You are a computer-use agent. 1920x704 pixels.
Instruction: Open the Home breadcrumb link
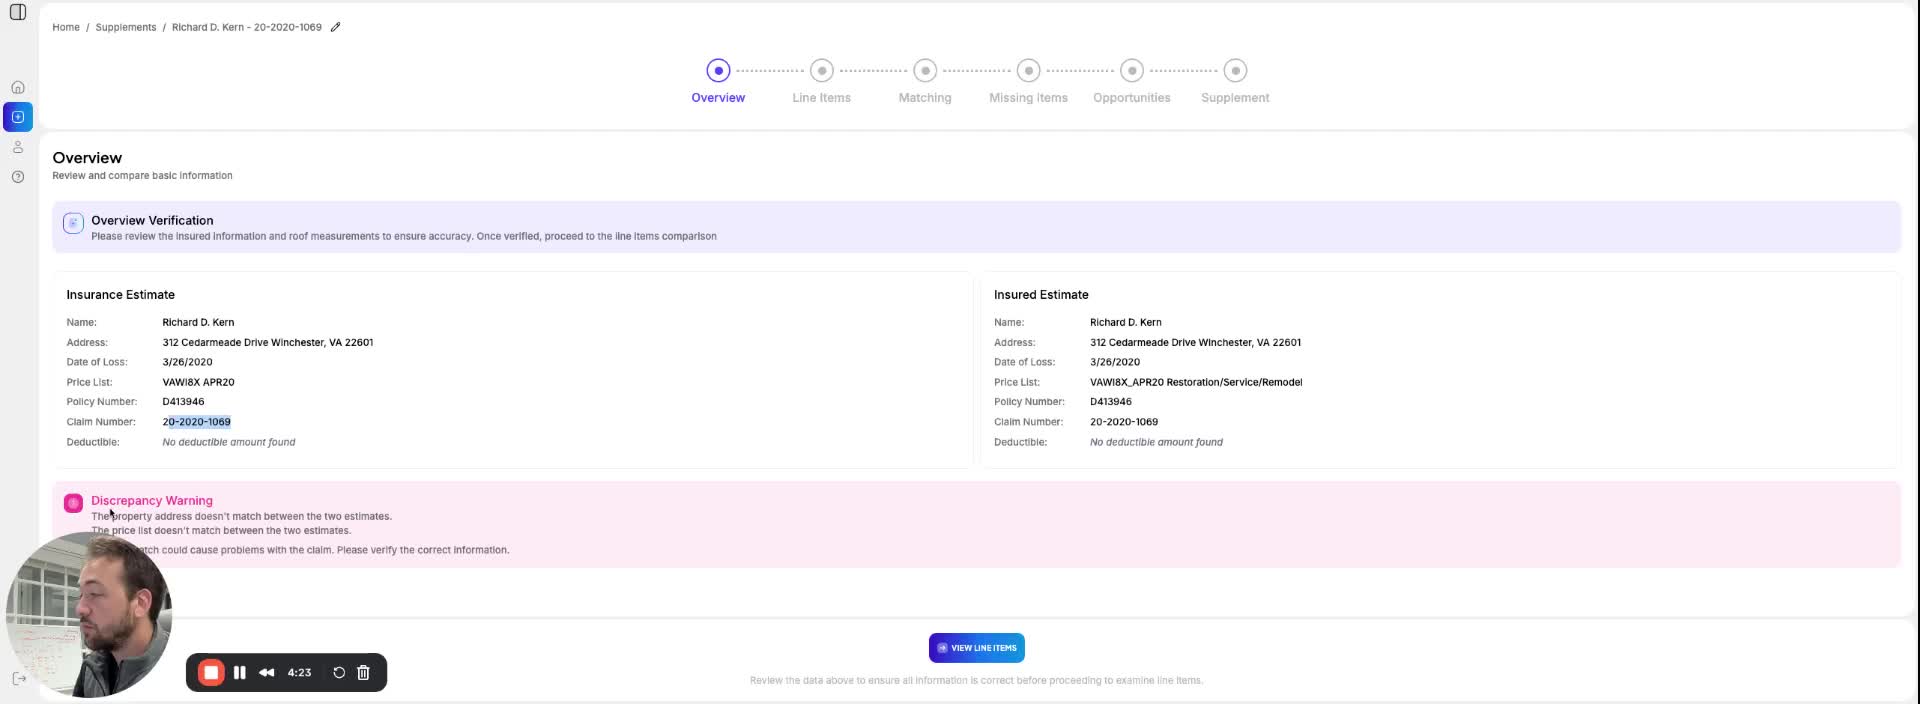(x=66, y=27)
